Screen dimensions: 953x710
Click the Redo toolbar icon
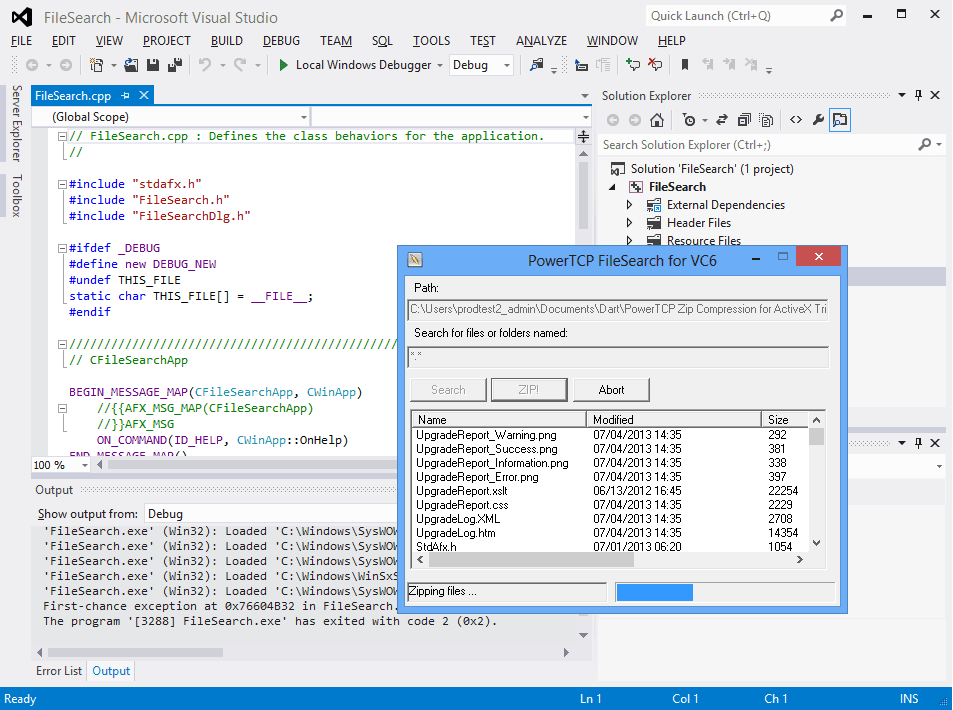tap(240, 65)
